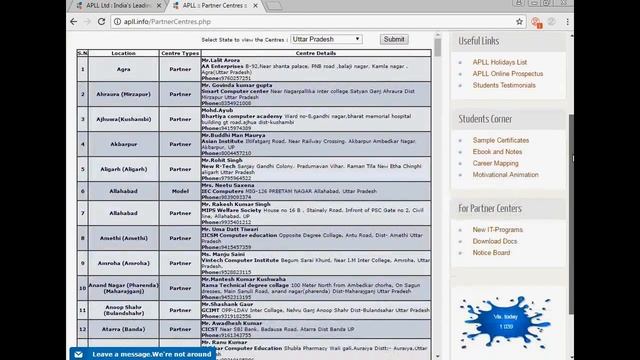Click the blue splash visitor counter image

(505, 322)
